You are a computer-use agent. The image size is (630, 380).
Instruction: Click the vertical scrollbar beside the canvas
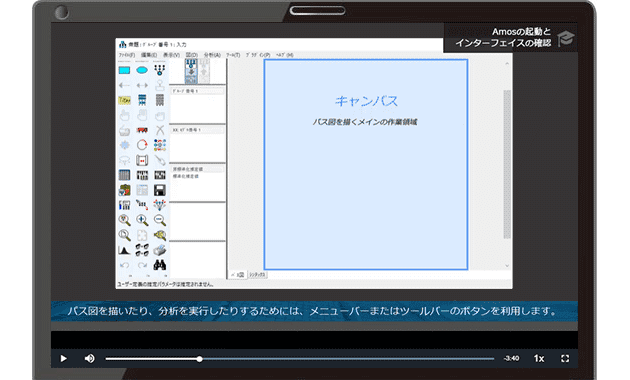507,164
